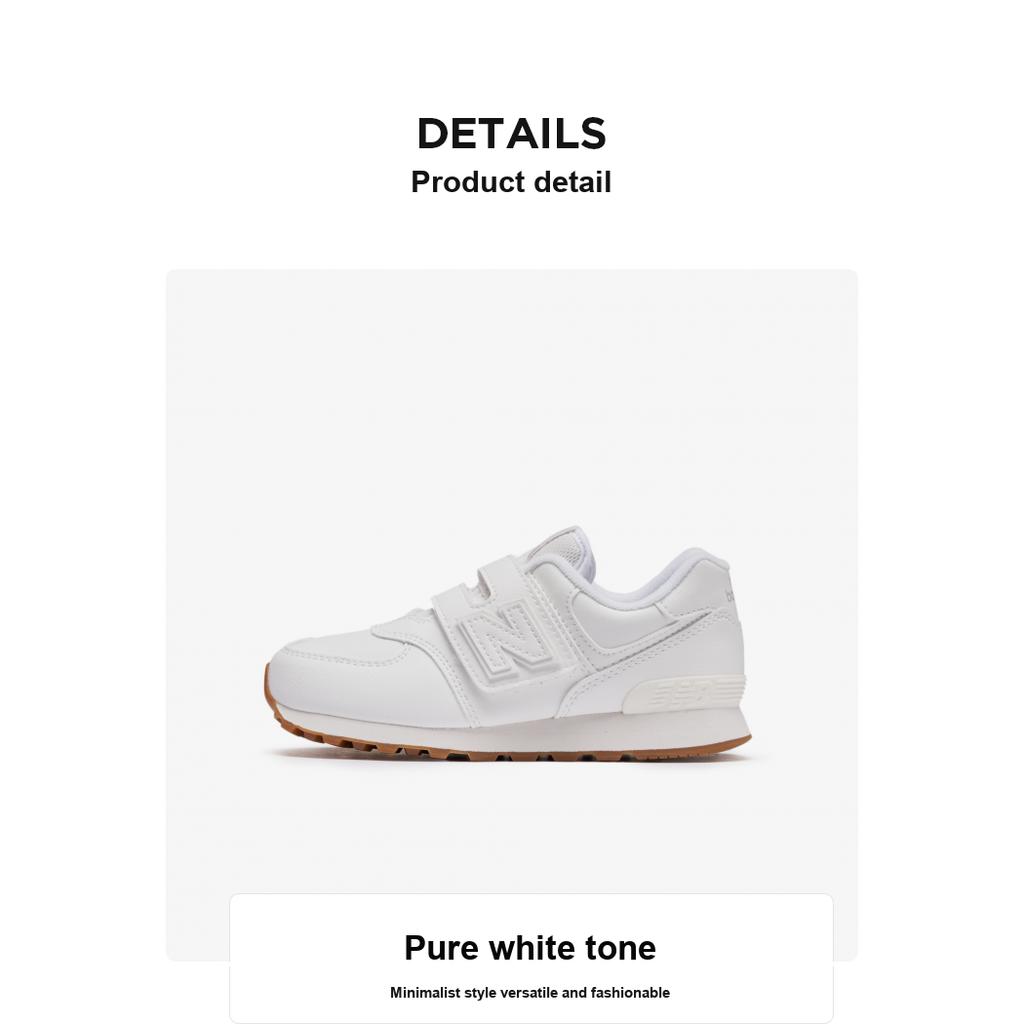1024x1024 pixels.
Task: Open the white sneaker product image
Action: [x=509, y=643]
